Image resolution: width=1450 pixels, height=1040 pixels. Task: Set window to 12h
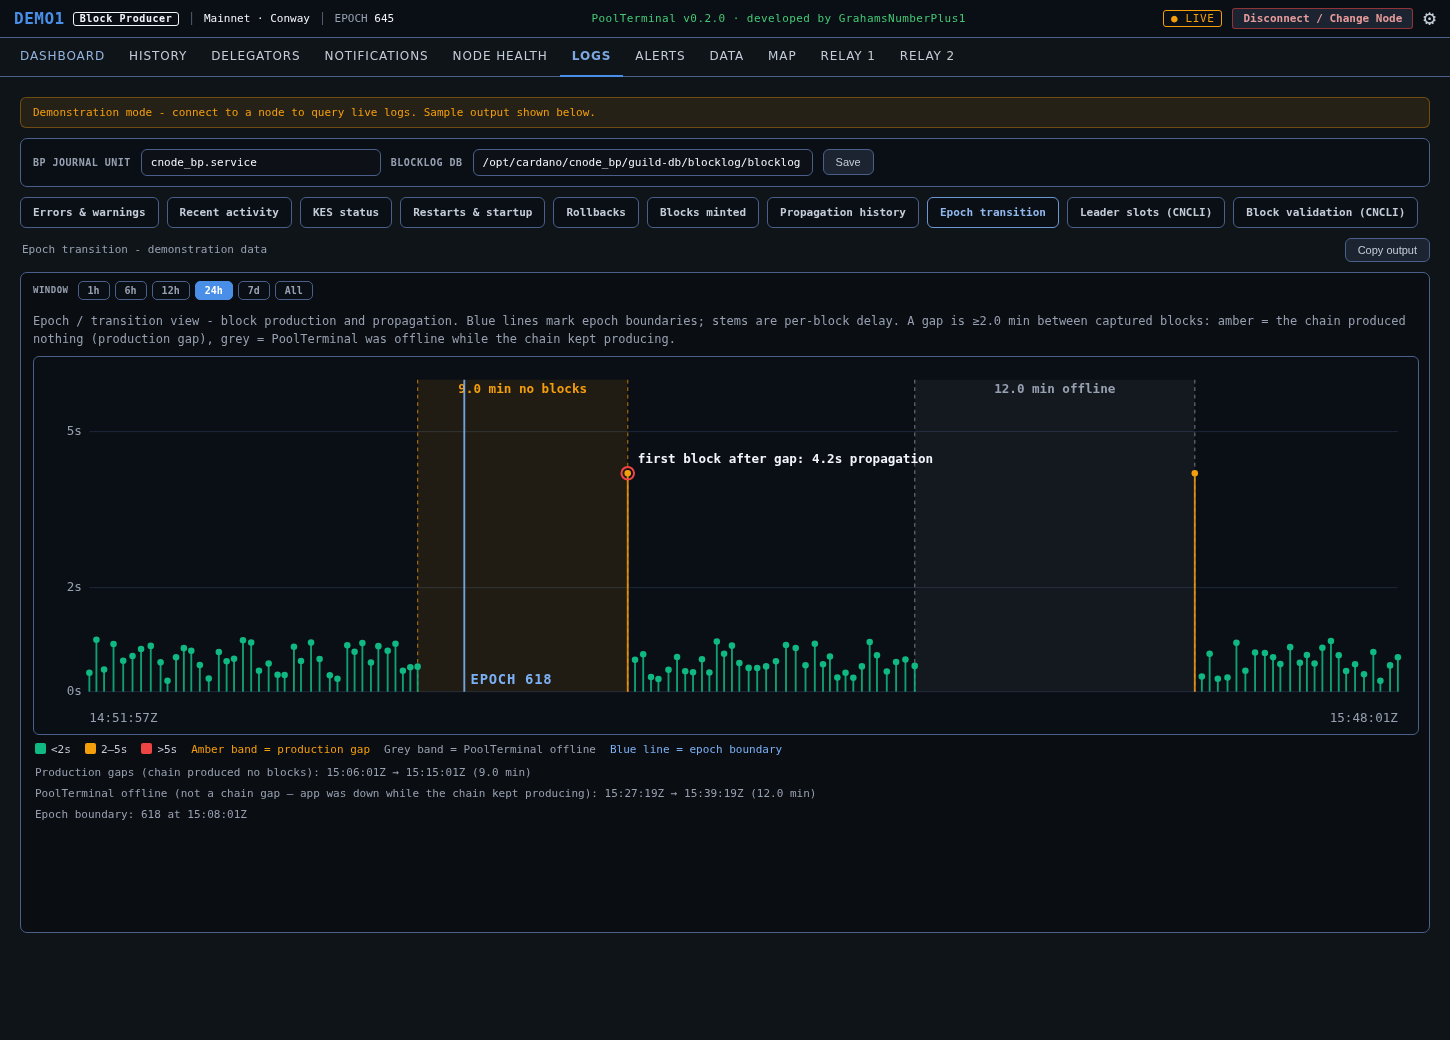171,291
